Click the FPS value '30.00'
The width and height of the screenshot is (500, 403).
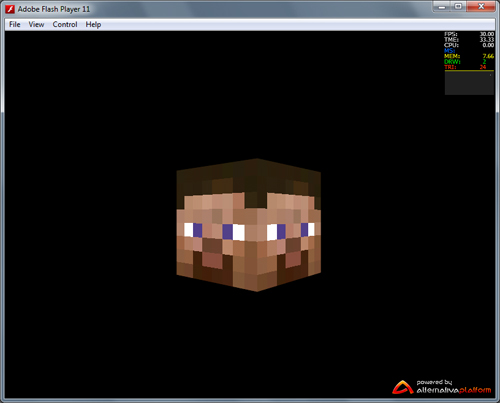pyautogui.click(x=487, y=34)
